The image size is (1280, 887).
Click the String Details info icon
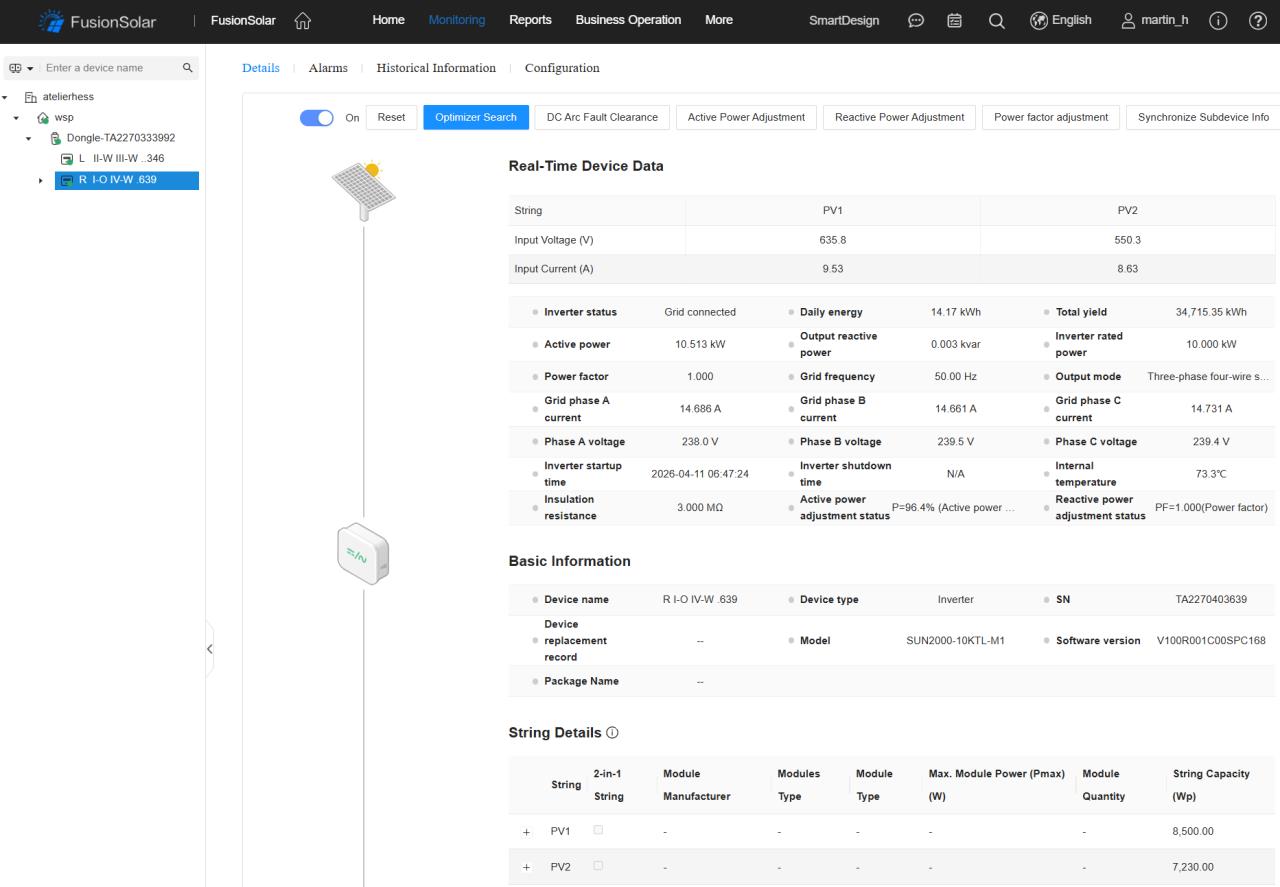pyautogui.click(x=612, y=733)
